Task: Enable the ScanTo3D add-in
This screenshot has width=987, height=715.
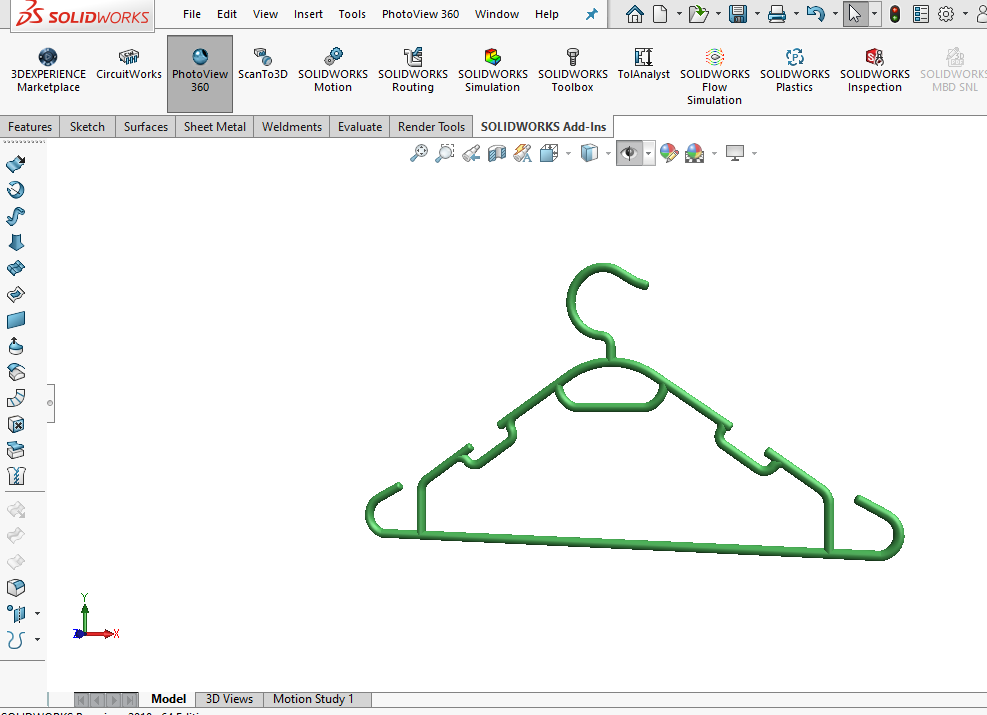Action: point(262,64)
